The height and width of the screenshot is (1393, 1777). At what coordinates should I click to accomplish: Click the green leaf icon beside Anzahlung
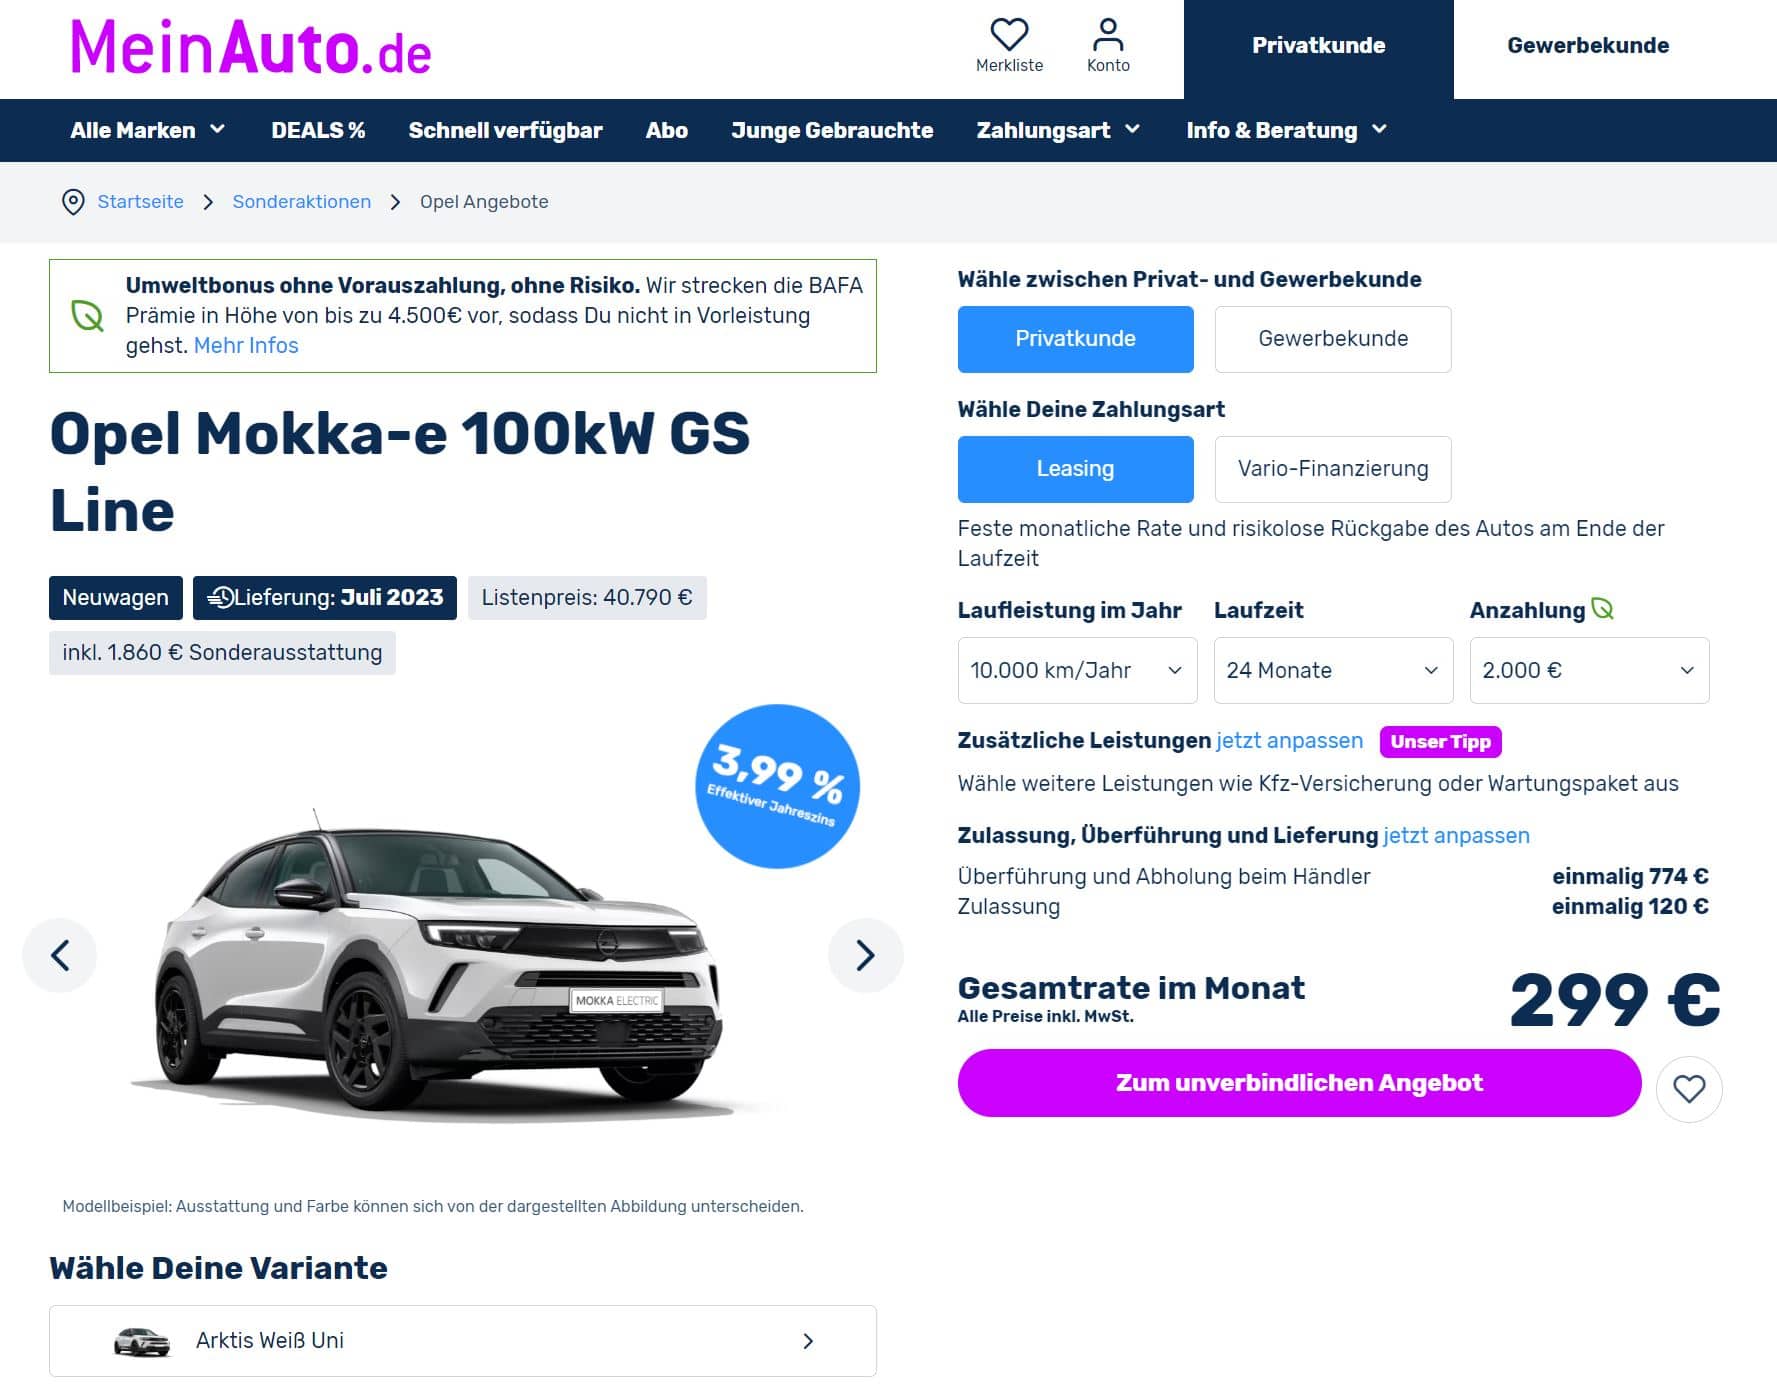(1602, 609)
